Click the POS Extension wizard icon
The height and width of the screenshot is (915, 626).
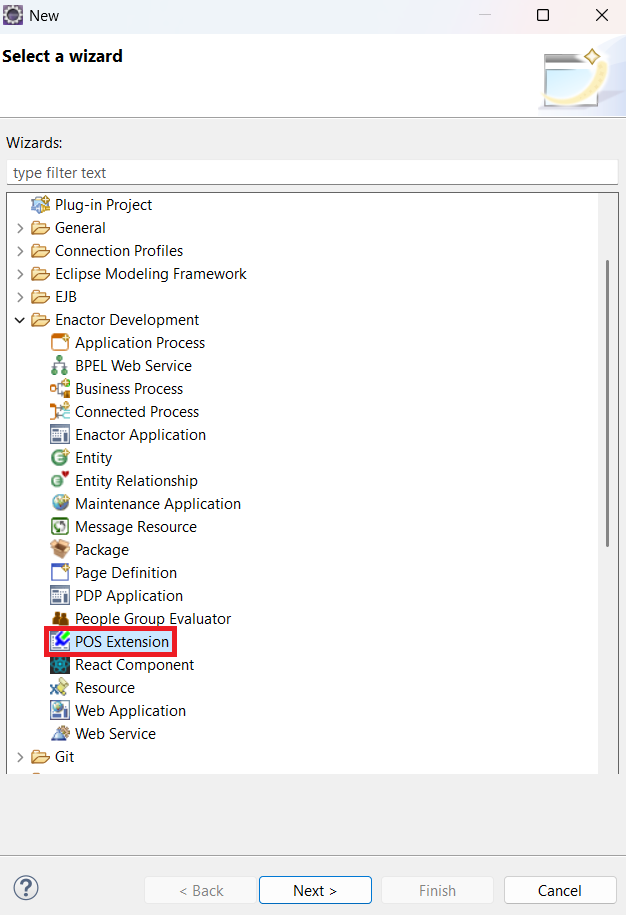click(x=60, y=642)
